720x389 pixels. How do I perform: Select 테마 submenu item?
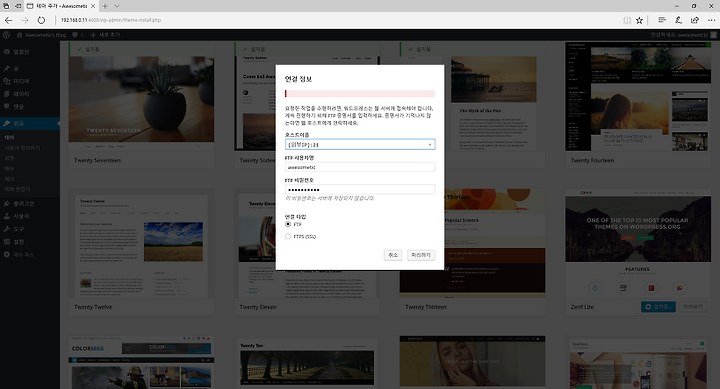point(9,137)
